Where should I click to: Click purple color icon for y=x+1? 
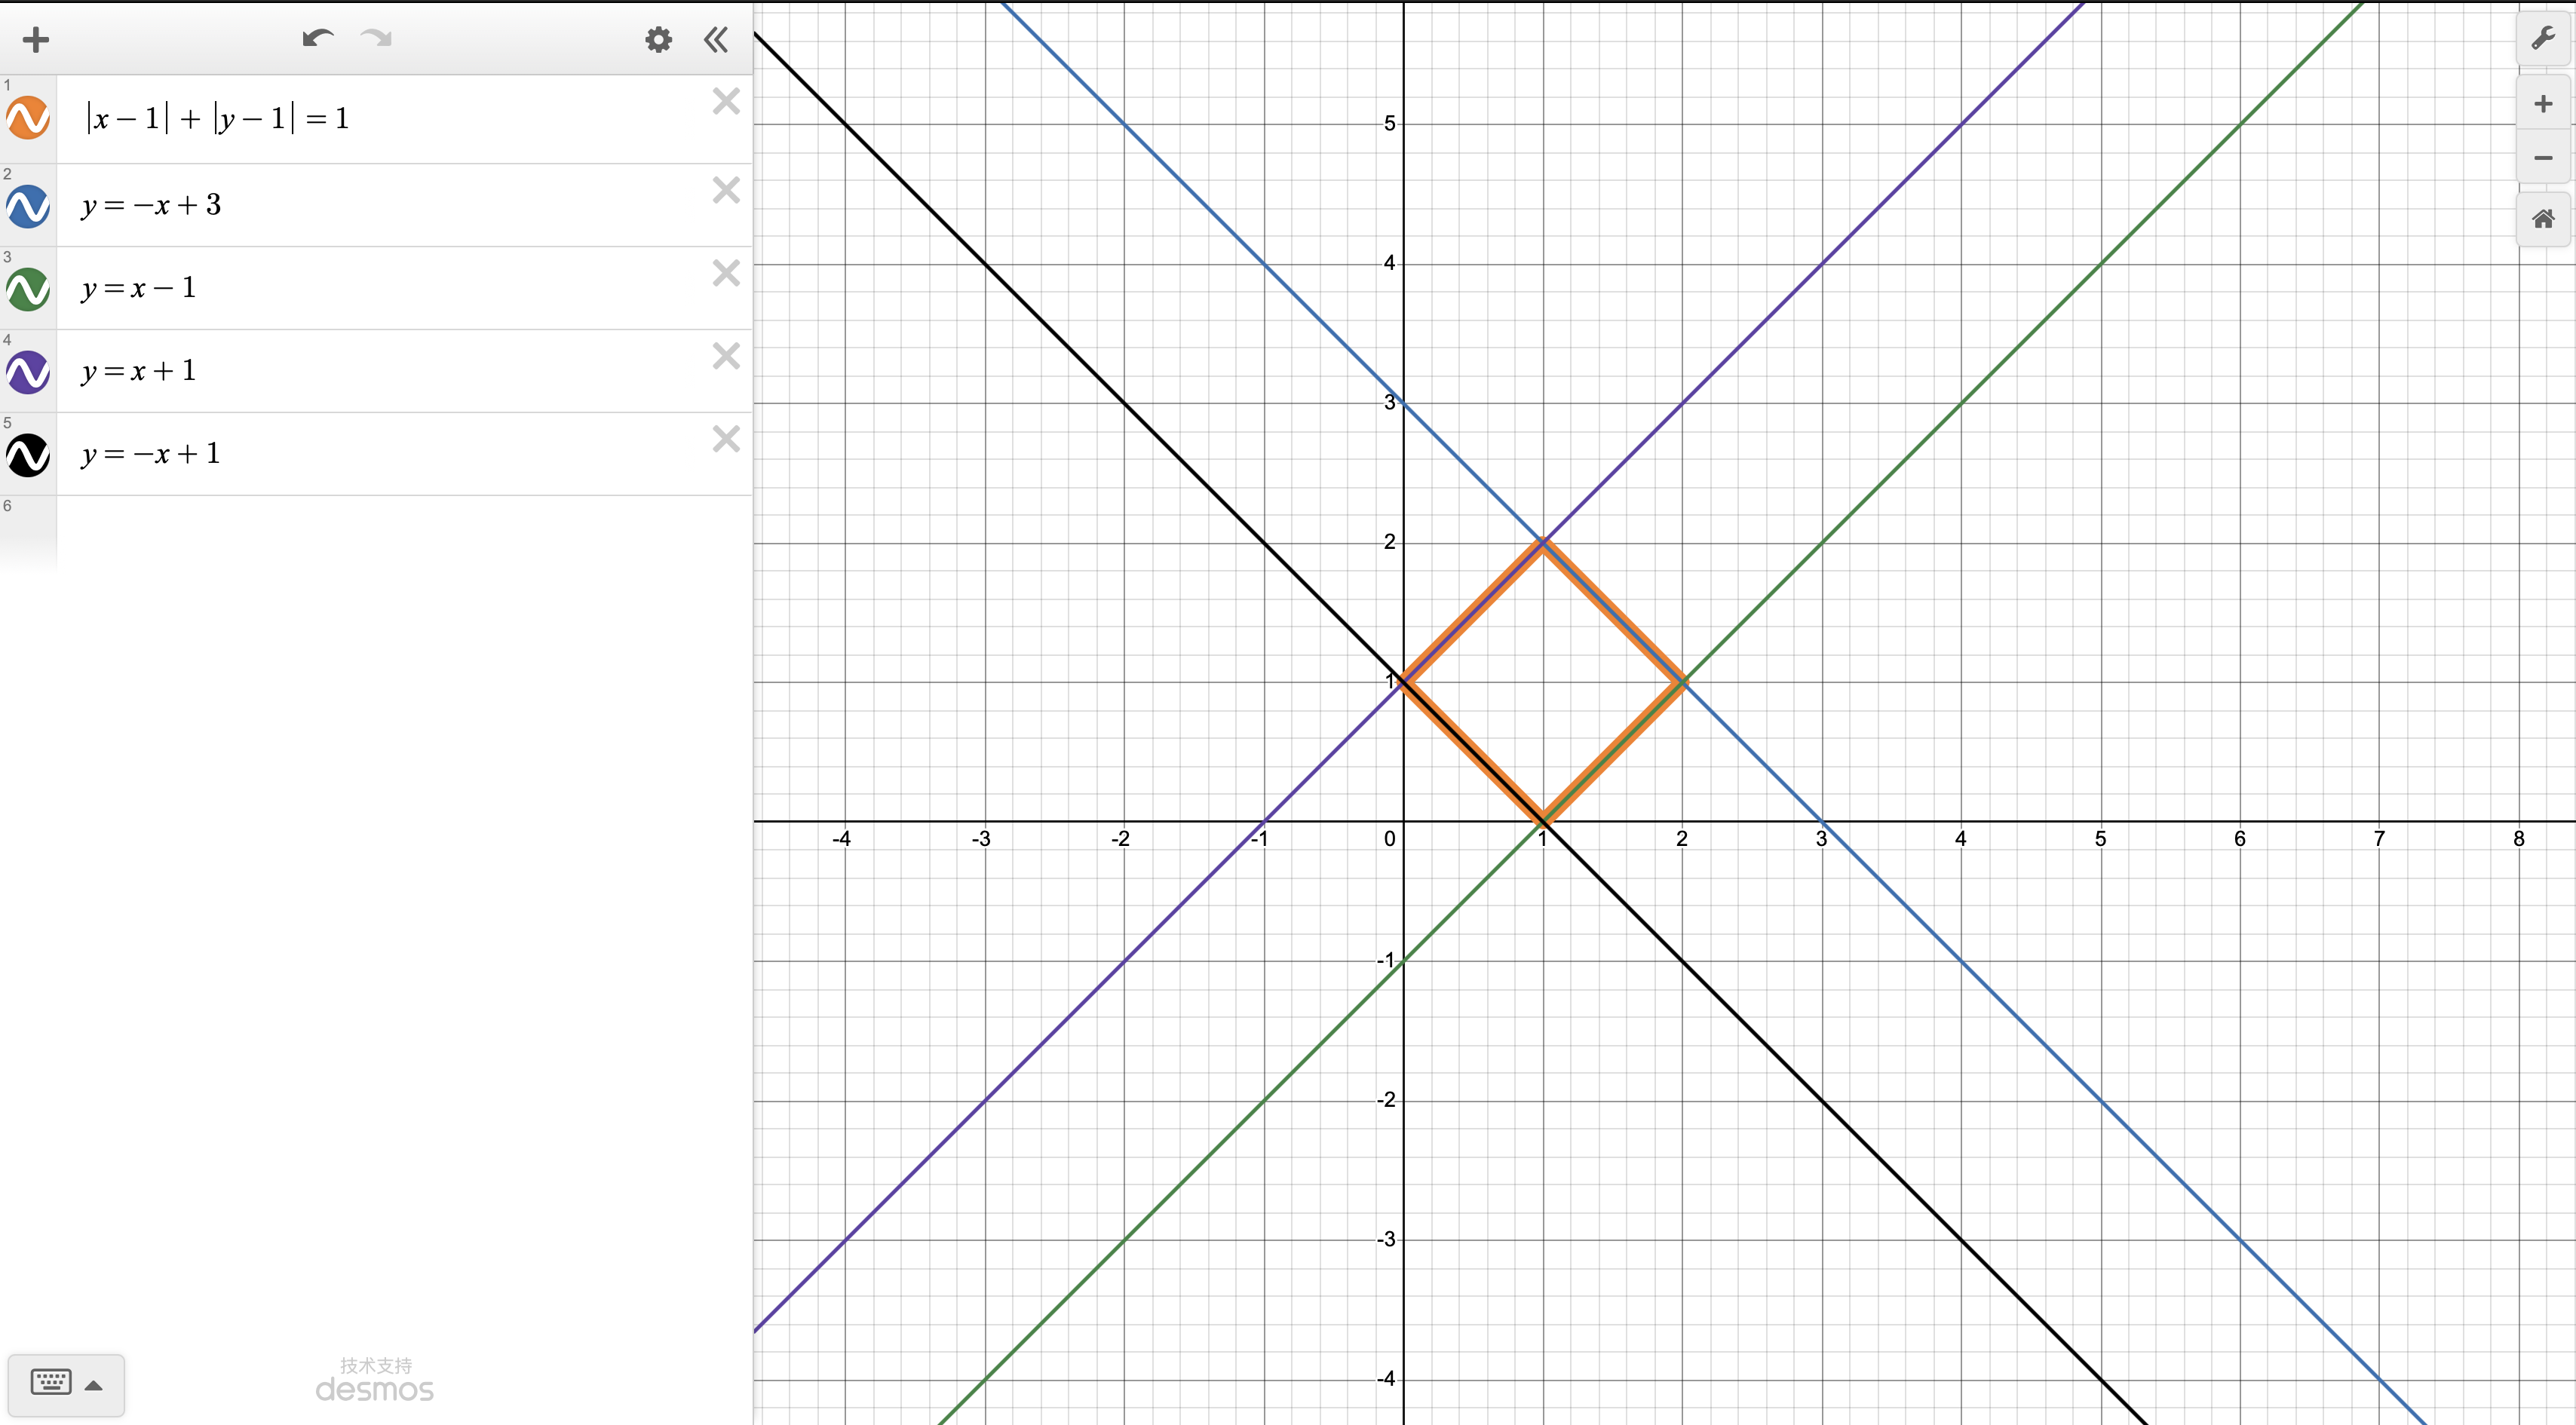click(28, 372)
